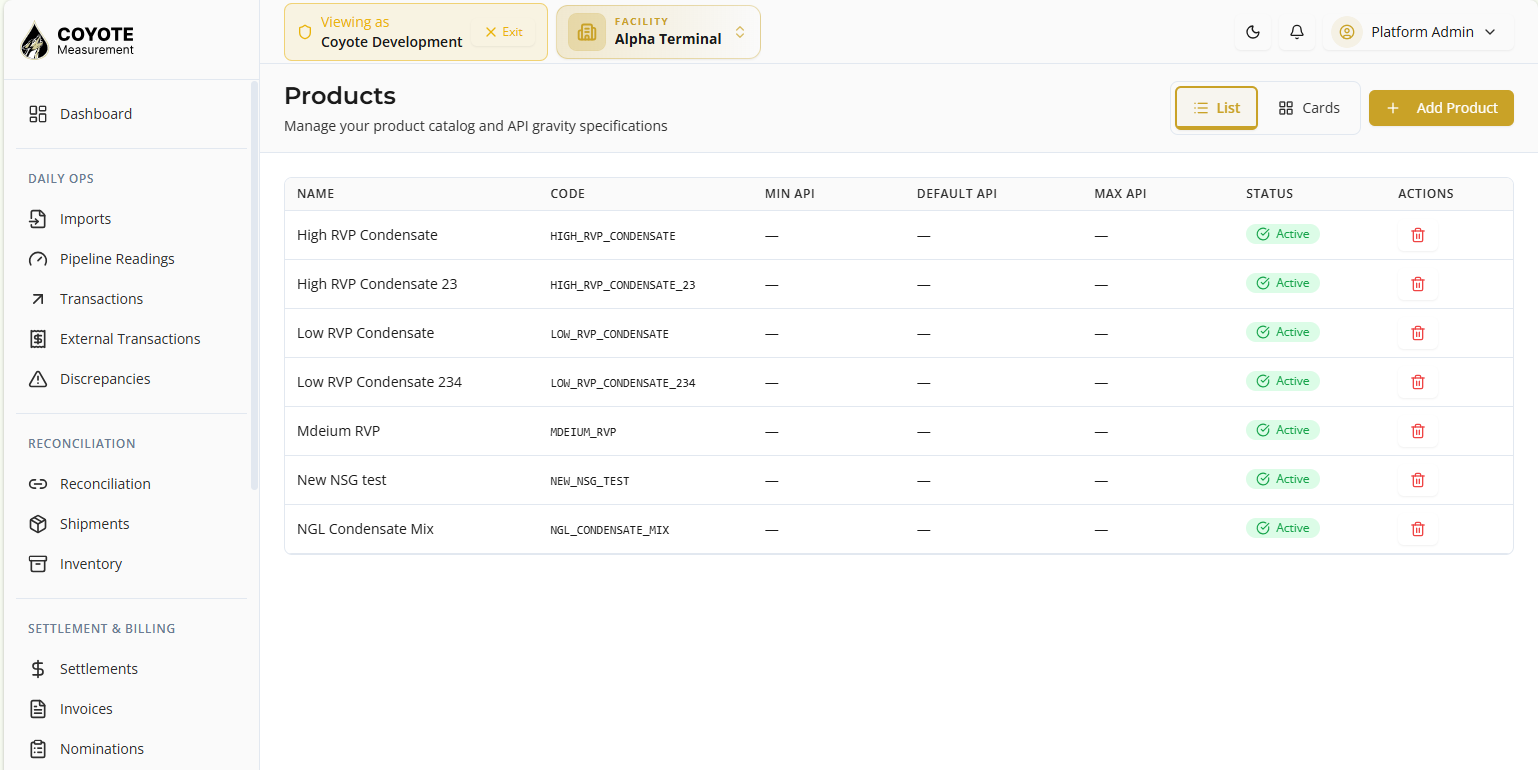The width and height of the screenshot is (1538, 770).
Task: Expand the Platform Admin user menu
Action: tap(1418, 32)
